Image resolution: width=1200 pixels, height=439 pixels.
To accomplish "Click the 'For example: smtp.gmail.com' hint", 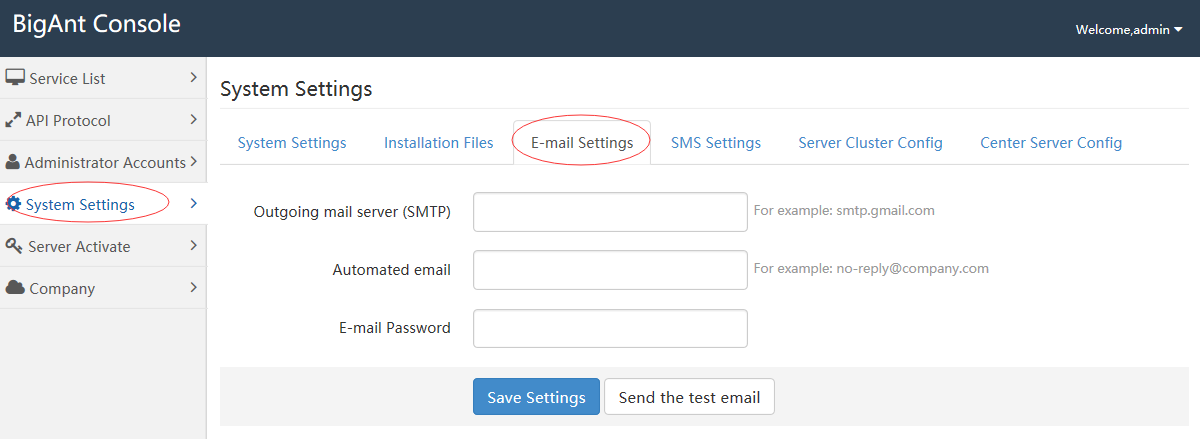I will click(x=844, y=211).
